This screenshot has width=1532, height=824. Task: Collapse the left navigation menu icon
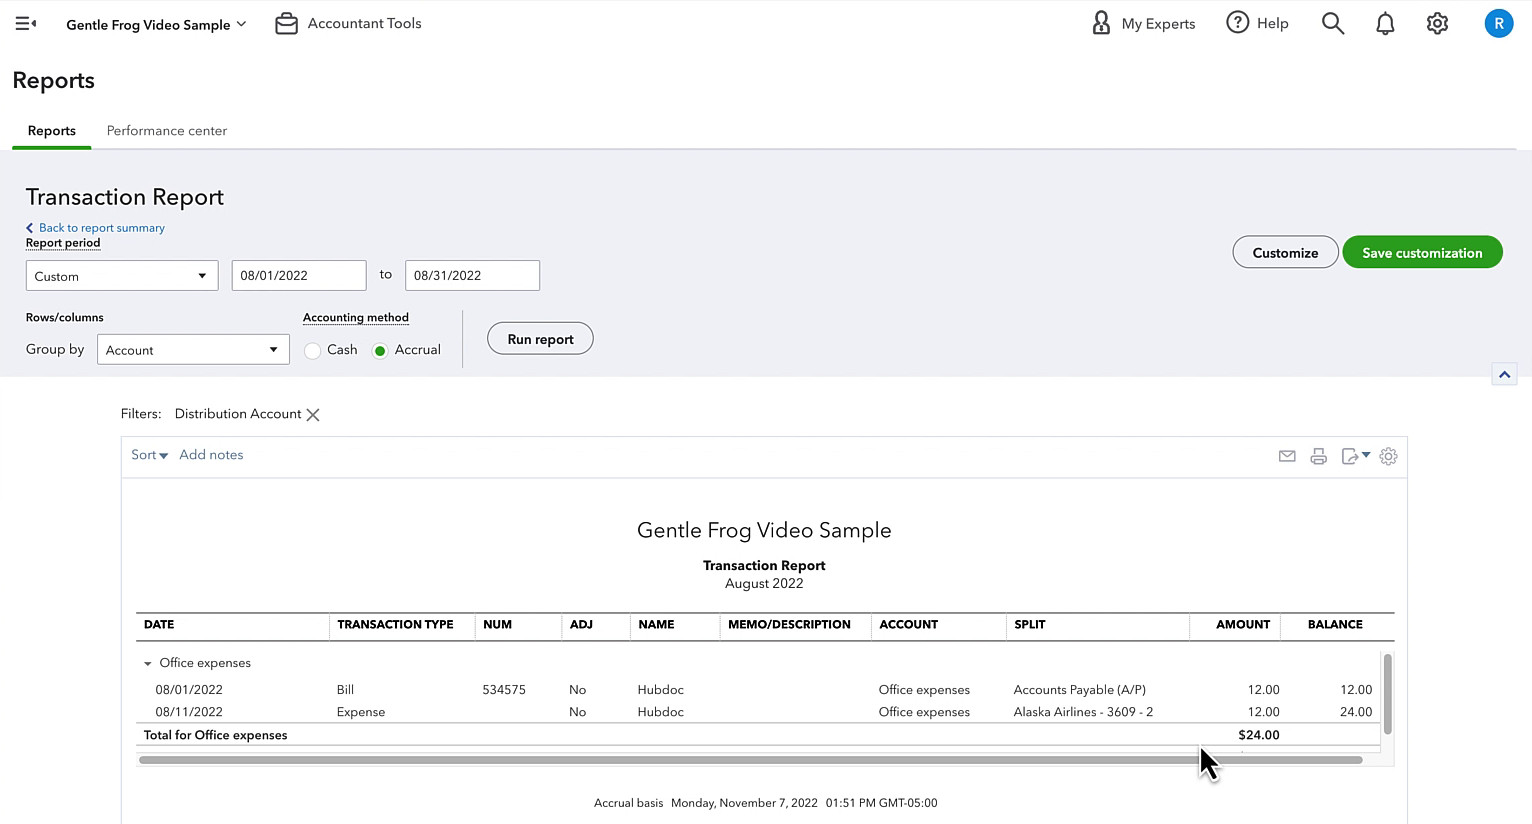[26, 23]
